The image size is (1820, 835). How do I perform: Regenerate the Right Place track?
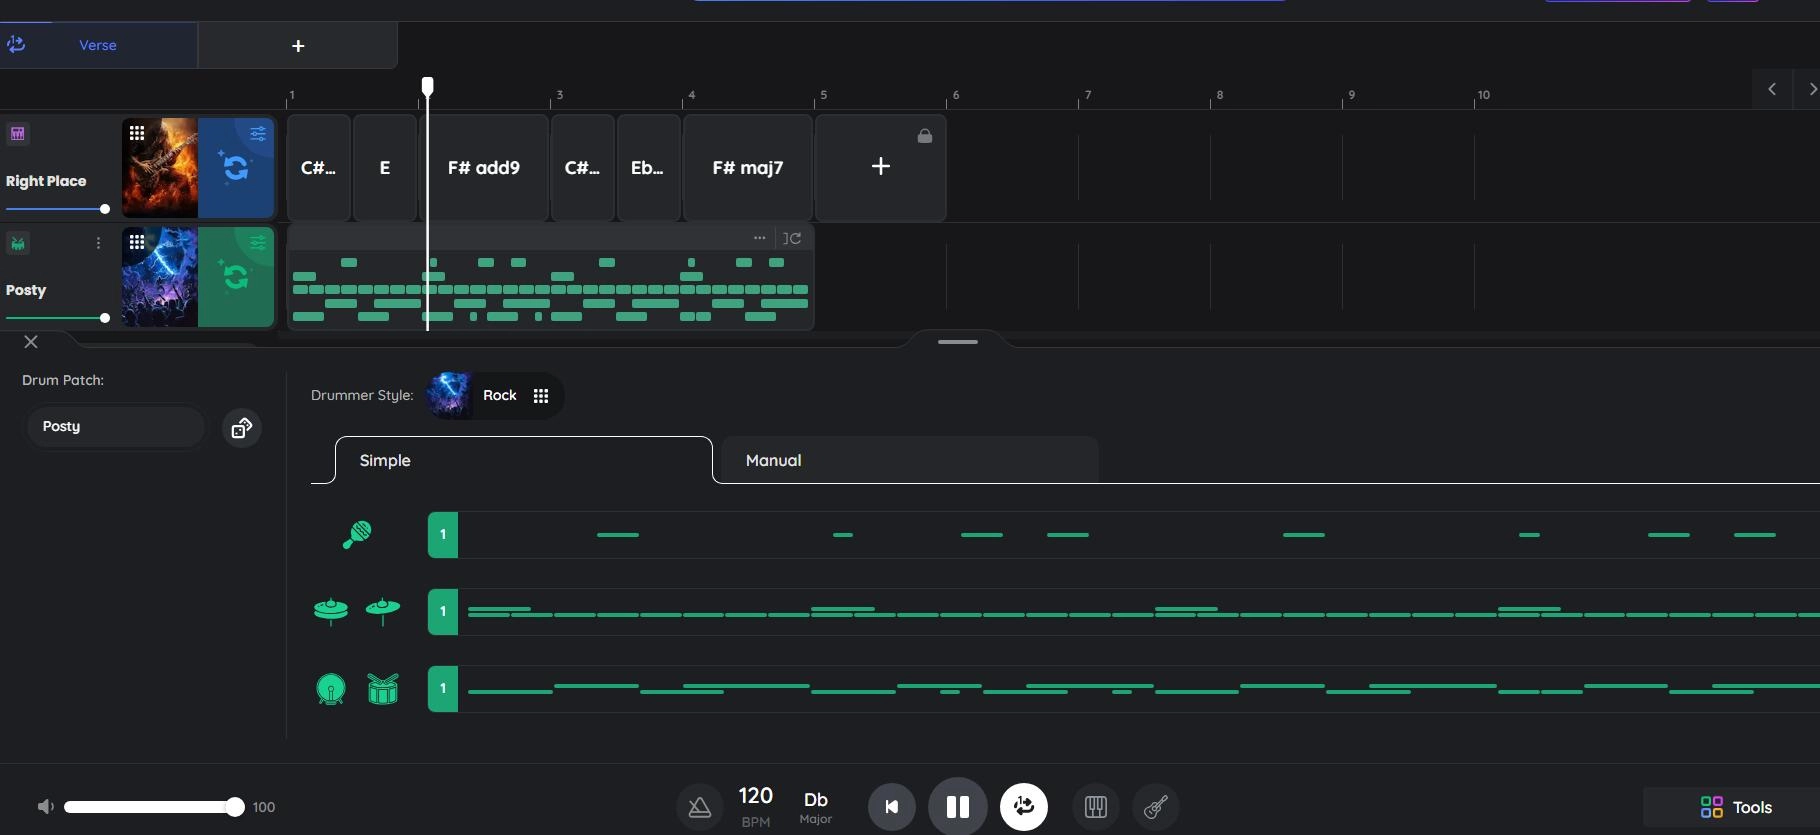point(235,168)
